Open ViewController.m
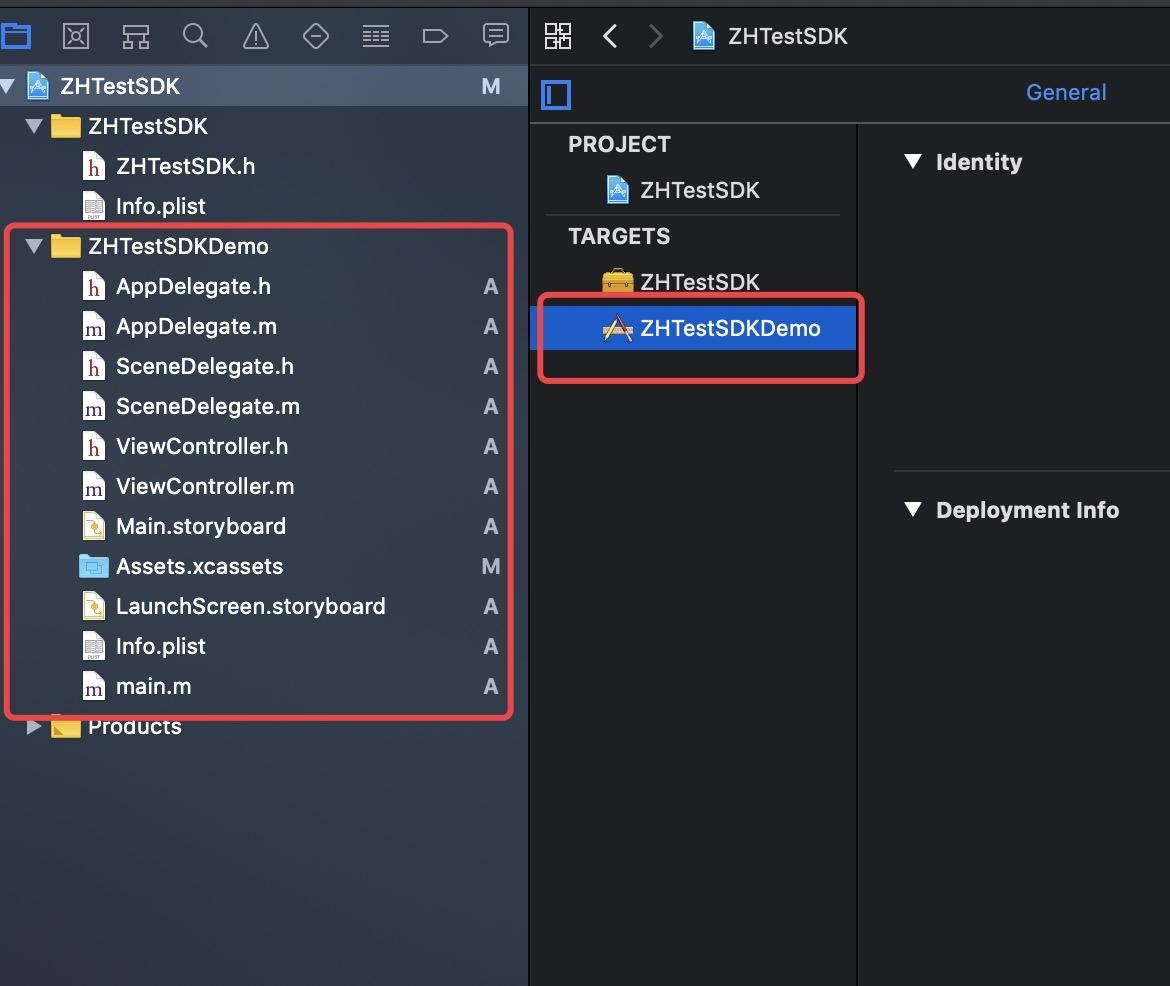 (x=204, y=486)
